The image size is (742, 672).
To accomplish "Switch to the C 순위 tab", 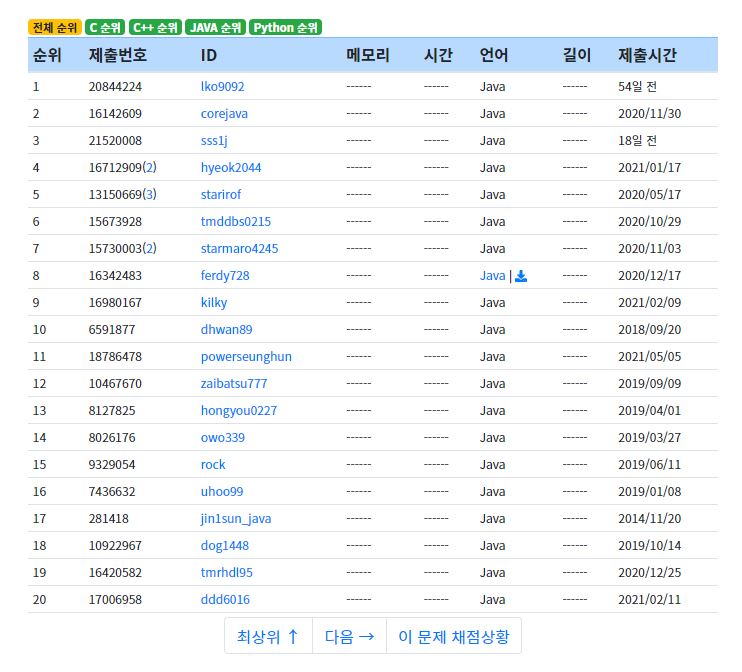I will click(105, 27).
